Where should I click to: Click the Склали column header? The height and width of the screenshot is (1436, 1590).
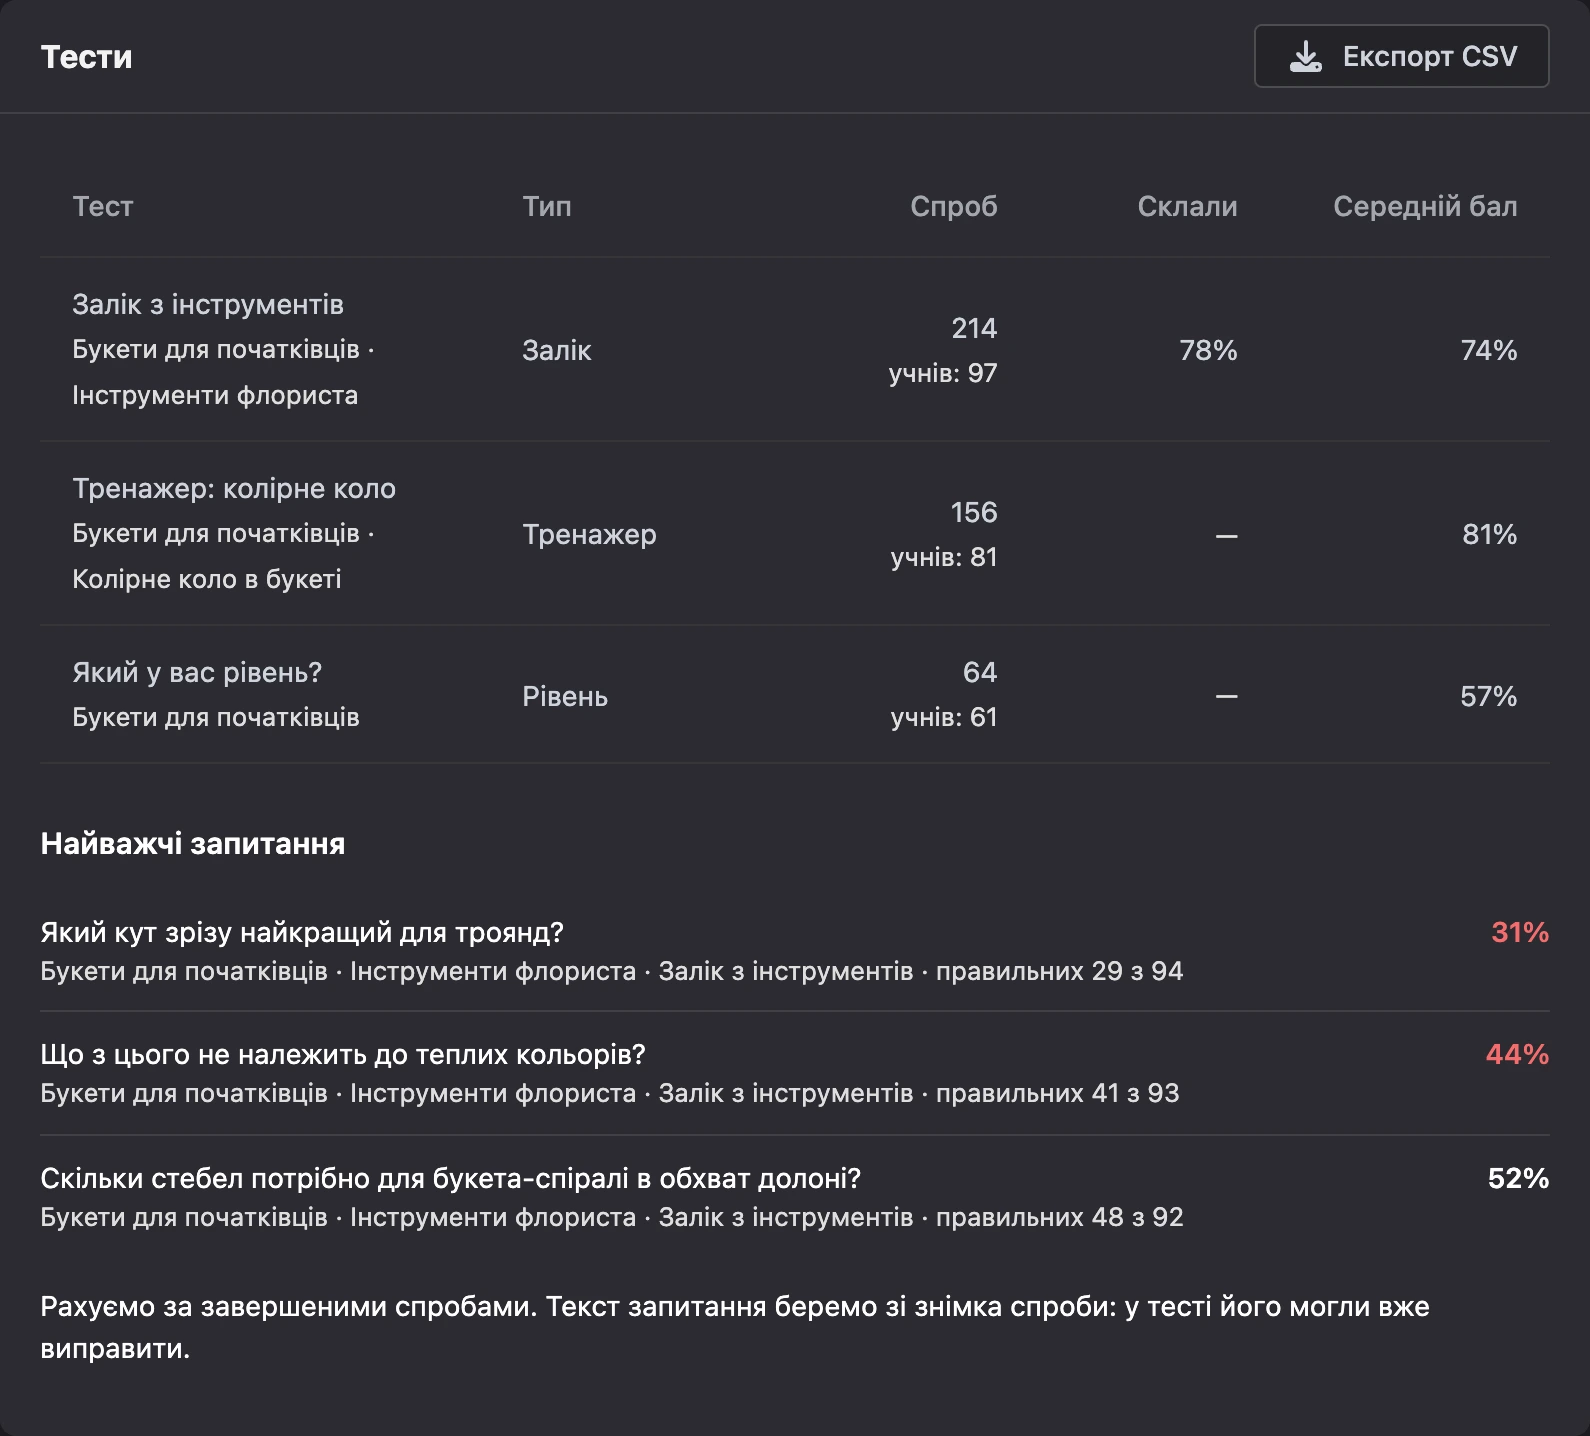click(x=1187, y=206)
